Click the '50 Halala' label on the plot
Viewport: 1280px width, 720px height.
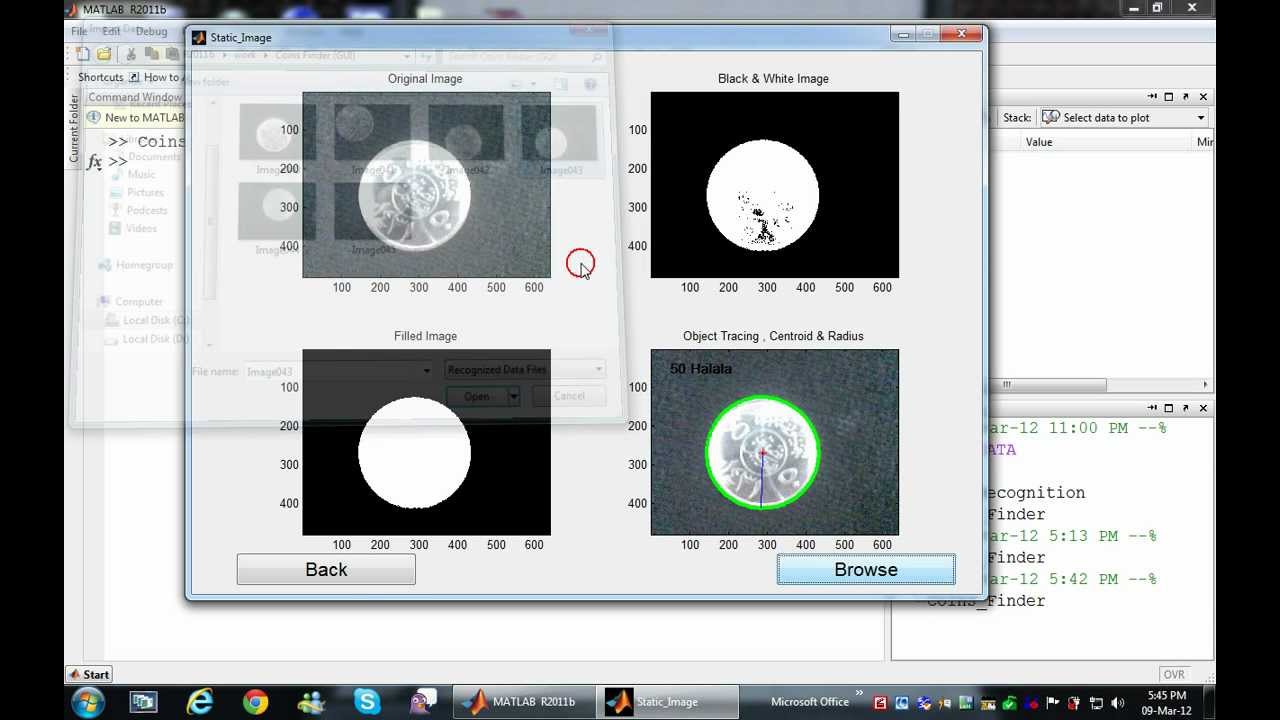[x=701, y=369]
